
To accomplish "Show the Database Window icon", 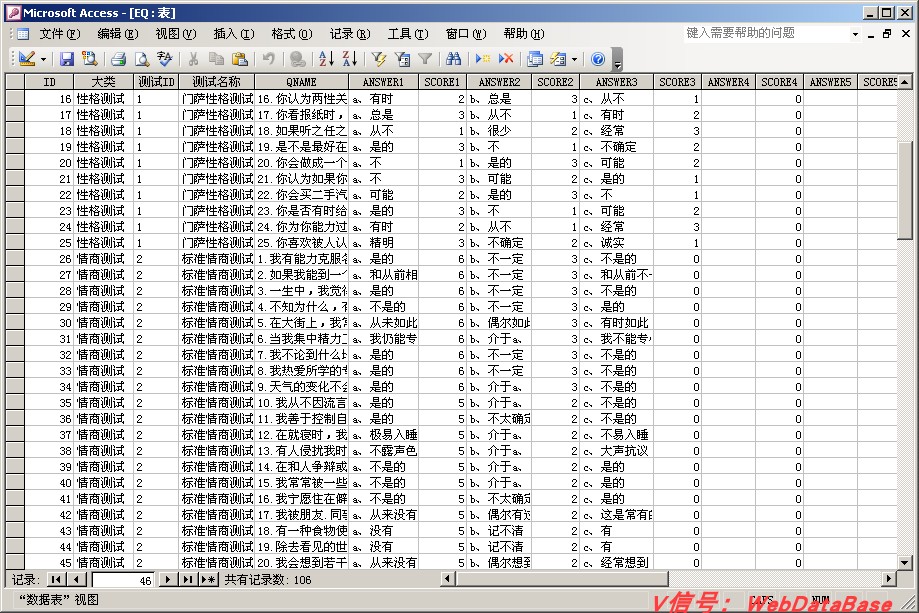I will [x=535, y=59].
